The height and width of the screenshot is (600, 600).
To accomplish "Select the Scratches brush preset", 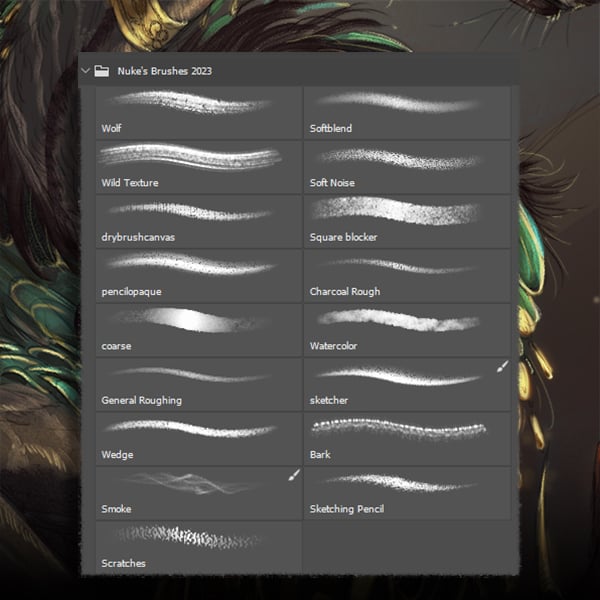I will [x=199, y=548].
